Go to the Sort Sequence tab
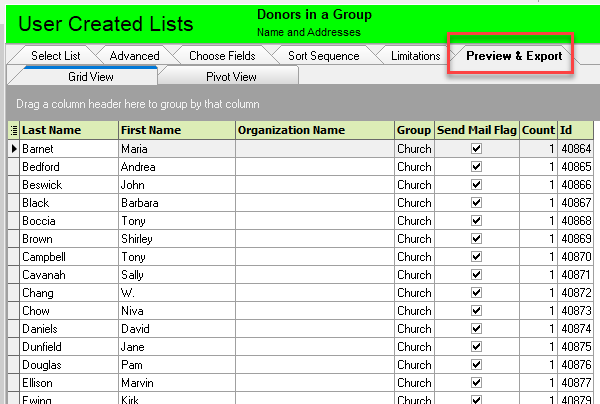The width and height of the screenshot is (600, 404). click(322, 56)
